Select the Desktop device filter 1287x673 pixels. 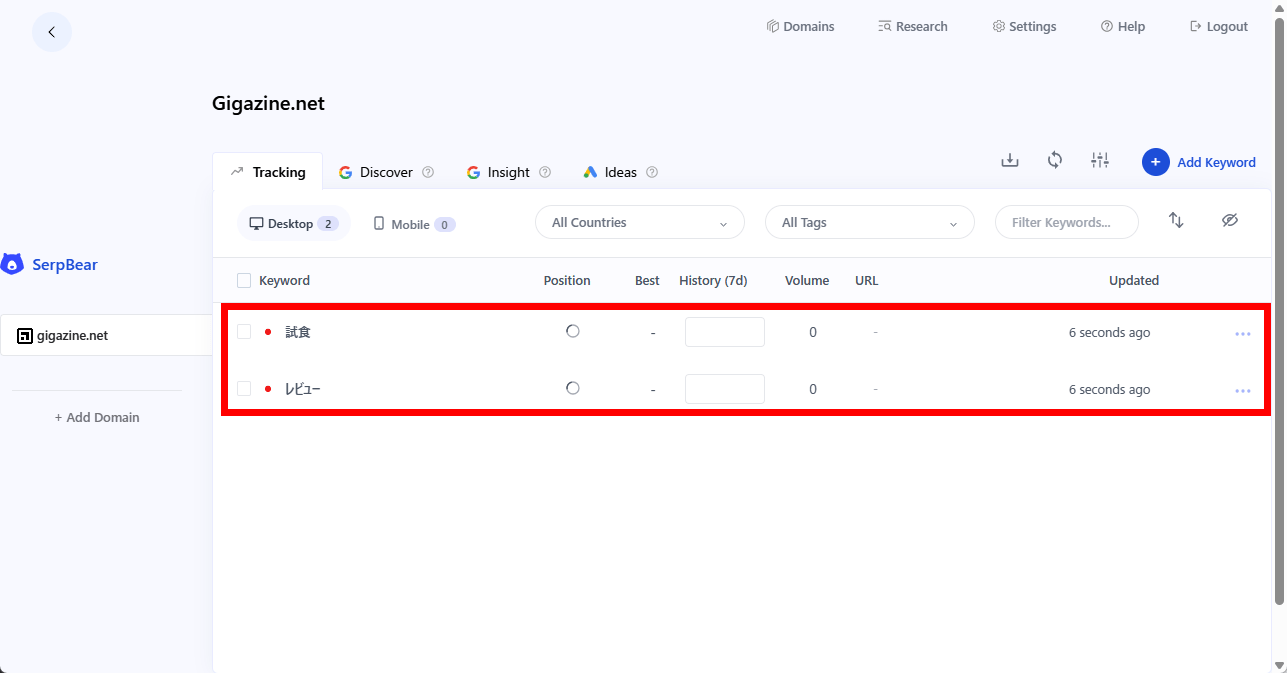pyautogui.click(x=294, y=224)
